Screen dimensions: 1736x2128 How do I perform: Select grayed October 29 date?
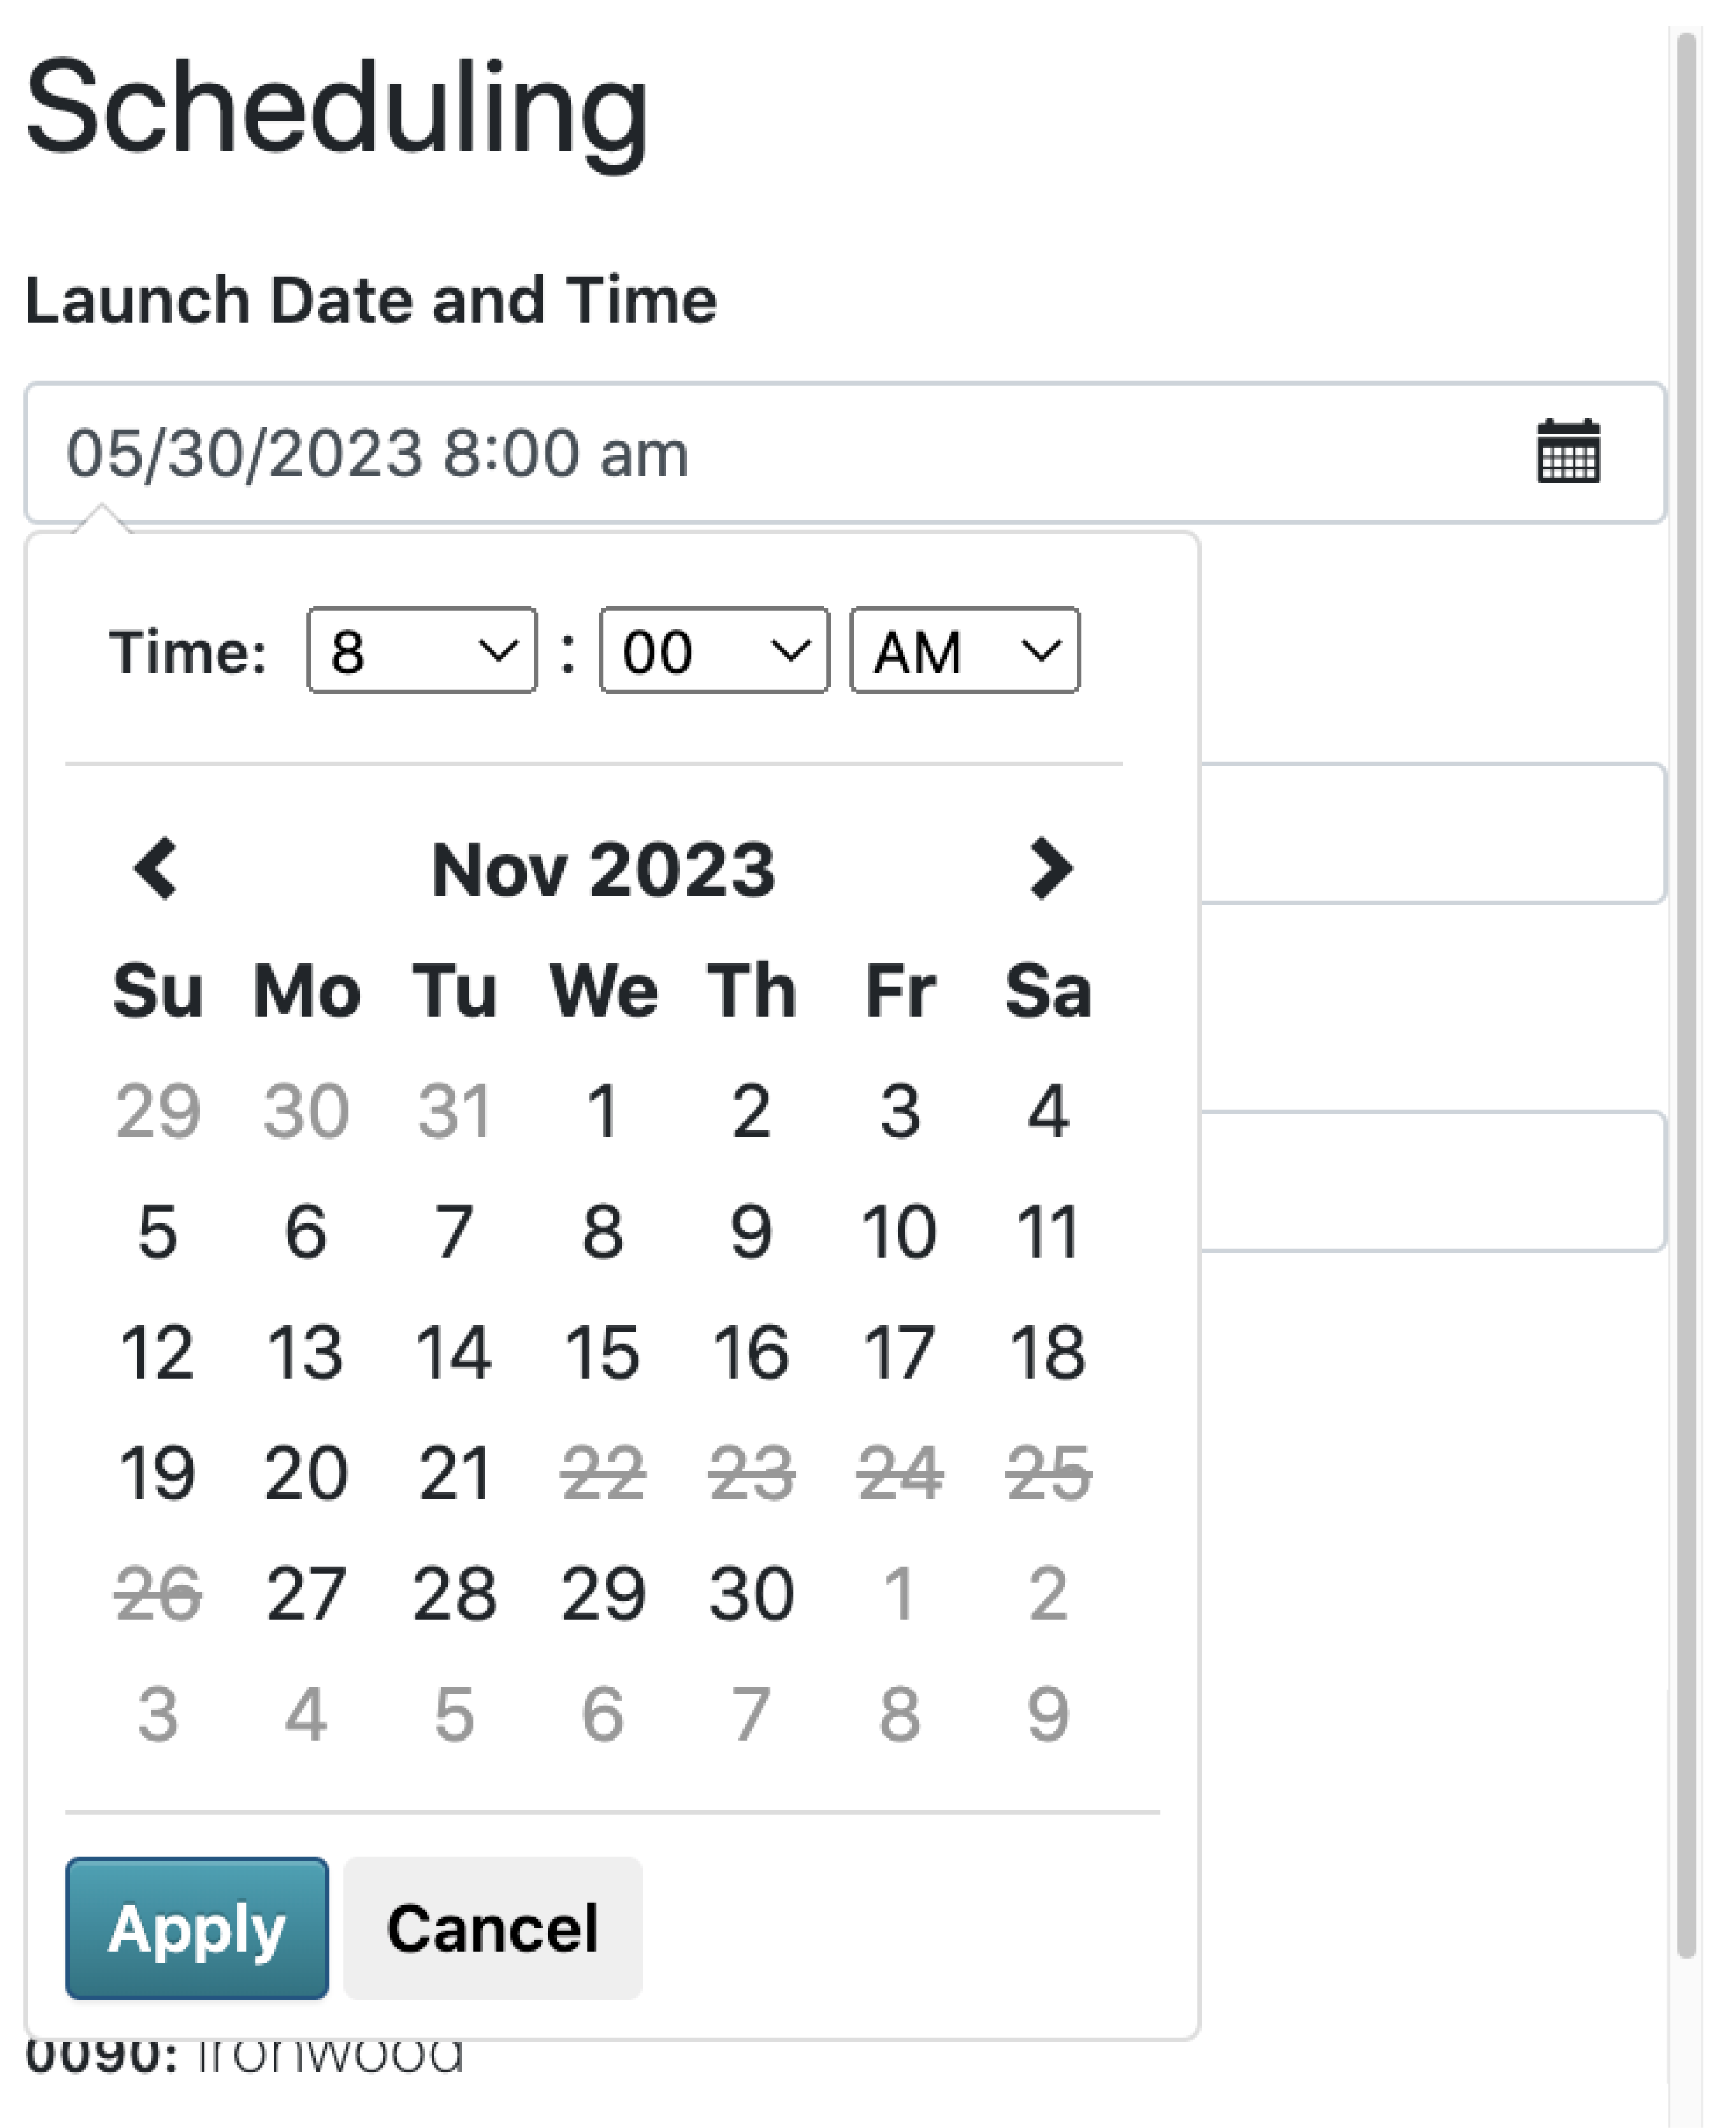(158, 1111)
